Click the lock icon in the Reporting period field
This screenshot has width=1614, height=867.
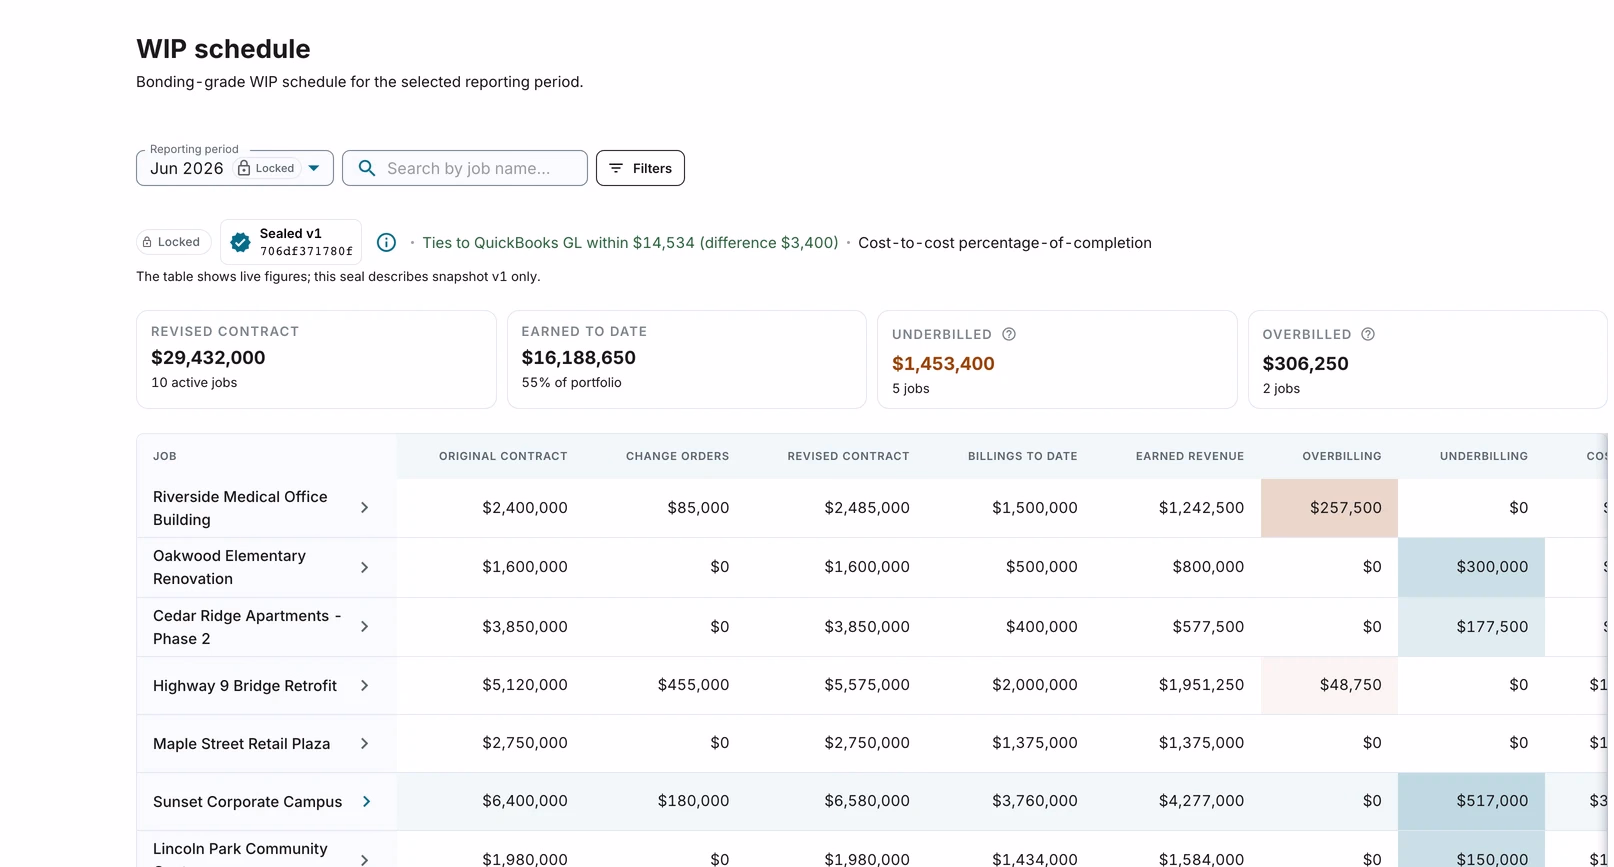click(244, 168)
